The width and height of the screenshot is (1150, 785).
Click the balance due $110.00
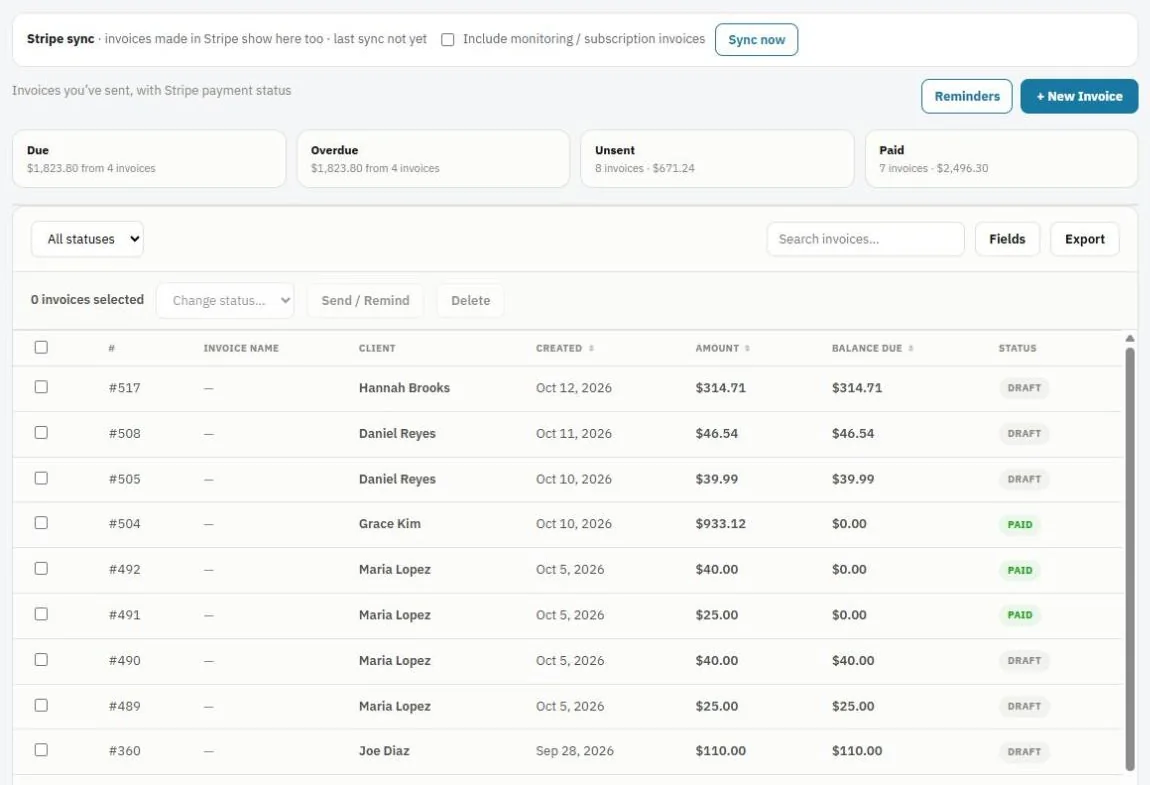click(857, 751)
